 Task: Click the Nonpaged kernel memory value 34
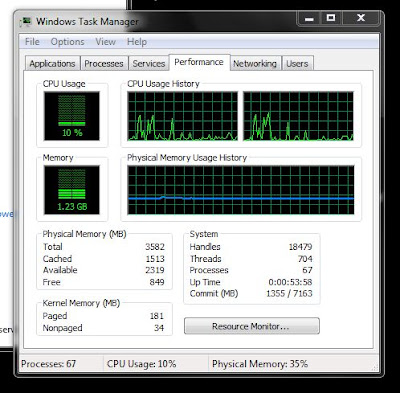click(159, 328)
